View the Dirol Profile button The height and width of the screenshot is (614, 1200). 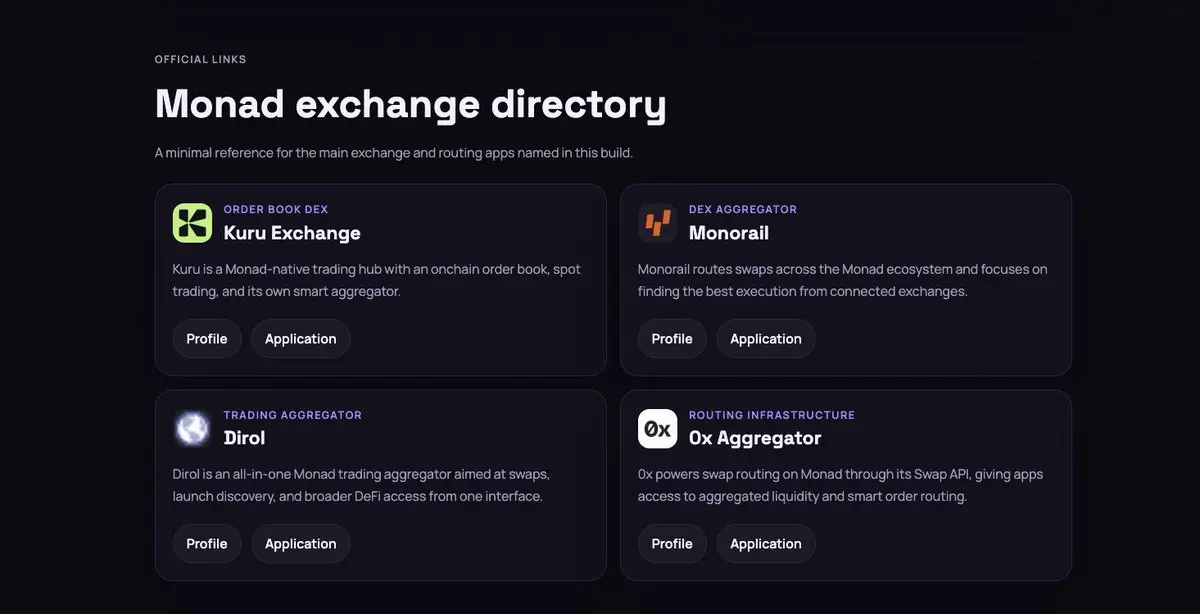207,544
